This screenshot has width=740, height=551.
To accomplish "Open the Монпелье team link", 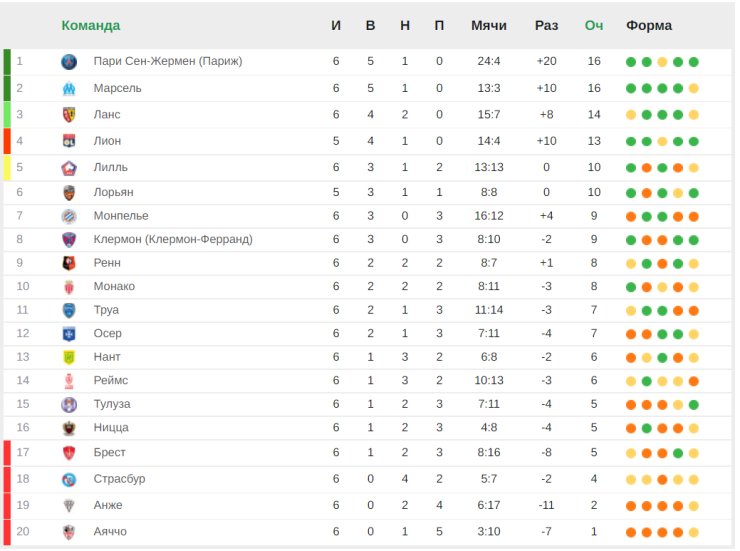I will point(121,216).
